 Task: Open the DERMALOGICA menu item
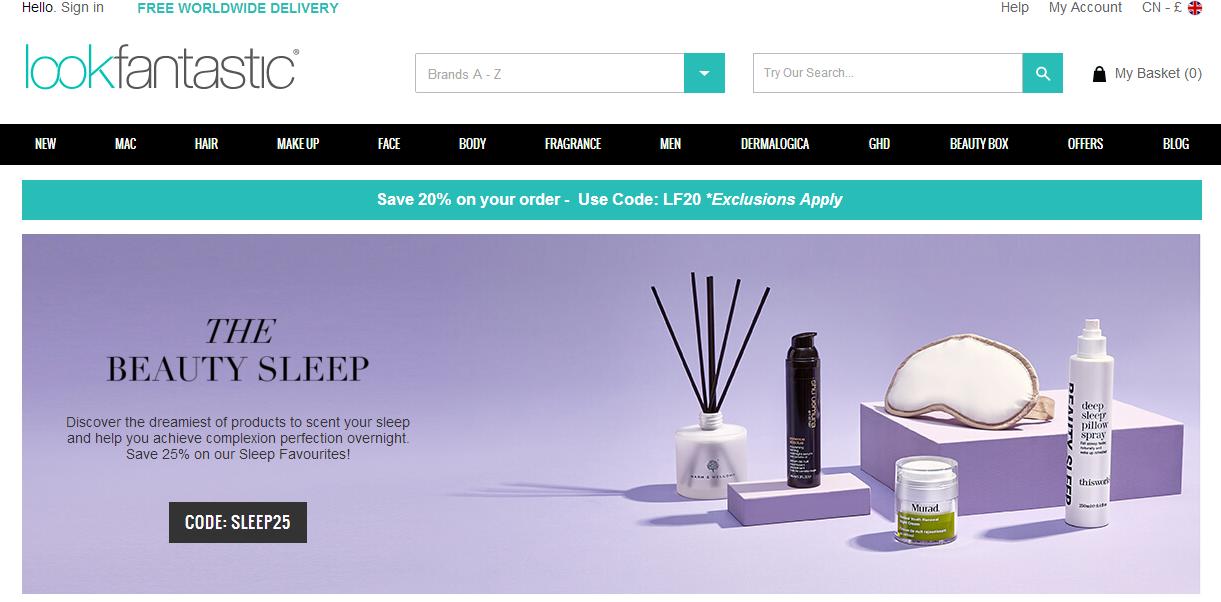tap(775, 144)
